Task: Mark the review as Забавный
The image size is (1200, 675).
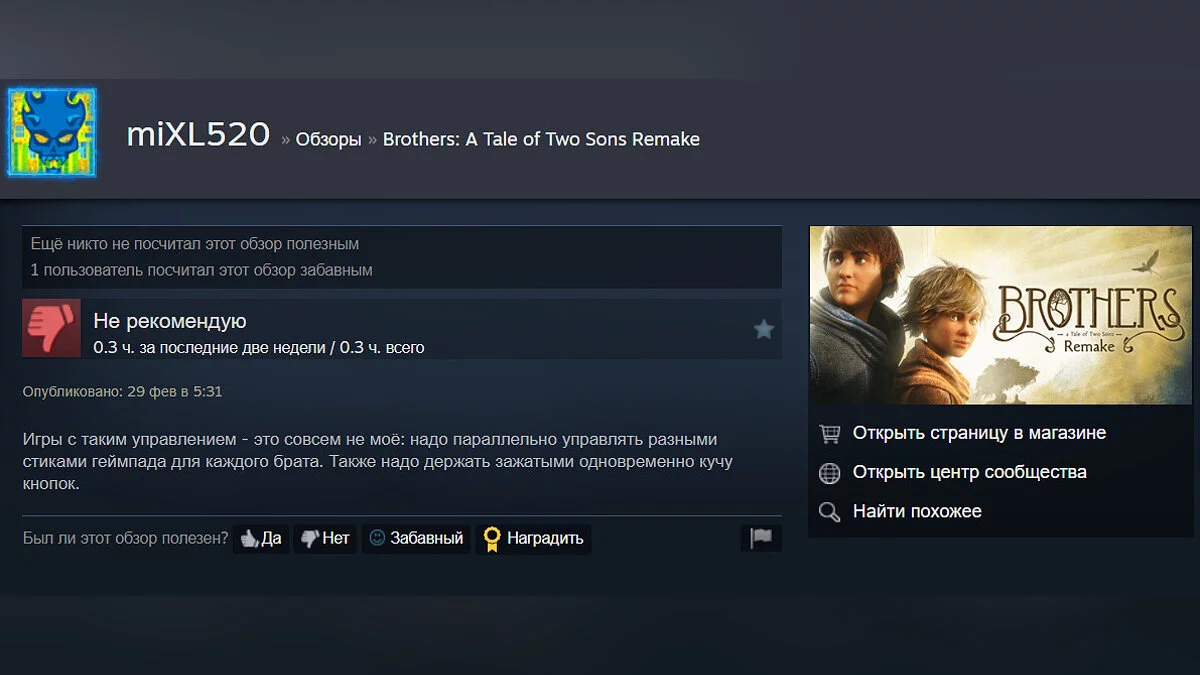Action: pos(416,538)
